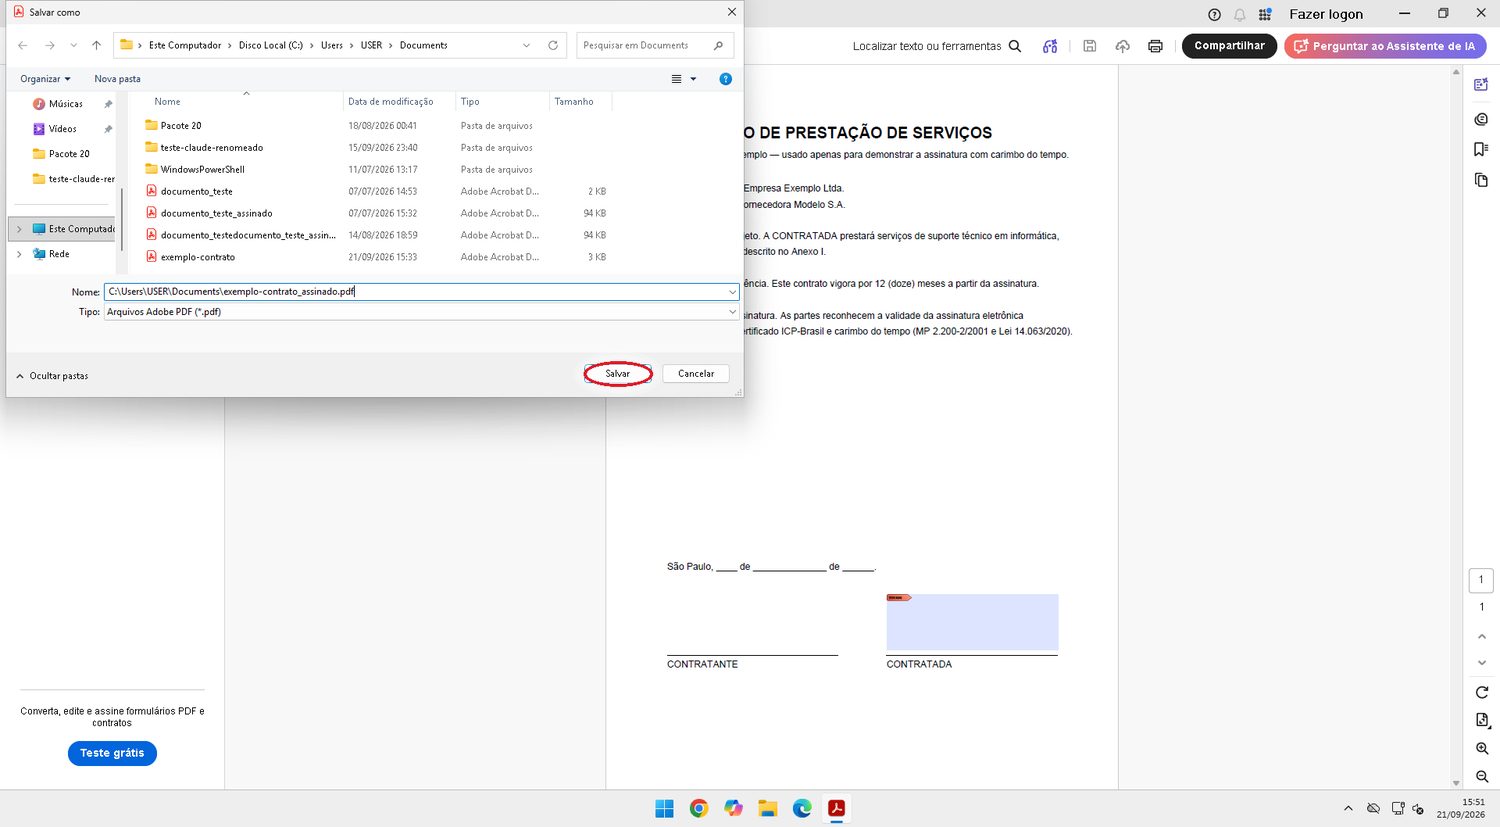Click Perguntar ao Assistente de IA
Image resolution: width=1500 pixels, height=827 pixels.
click(1385, 46)
